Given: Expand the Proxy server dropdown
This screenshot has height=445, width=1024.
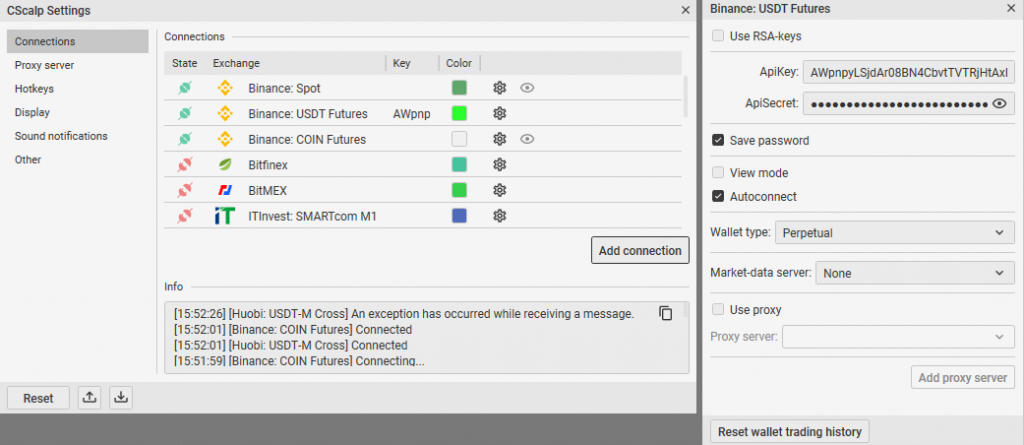Looking at the screenshot, I should [x=898, y=337].
